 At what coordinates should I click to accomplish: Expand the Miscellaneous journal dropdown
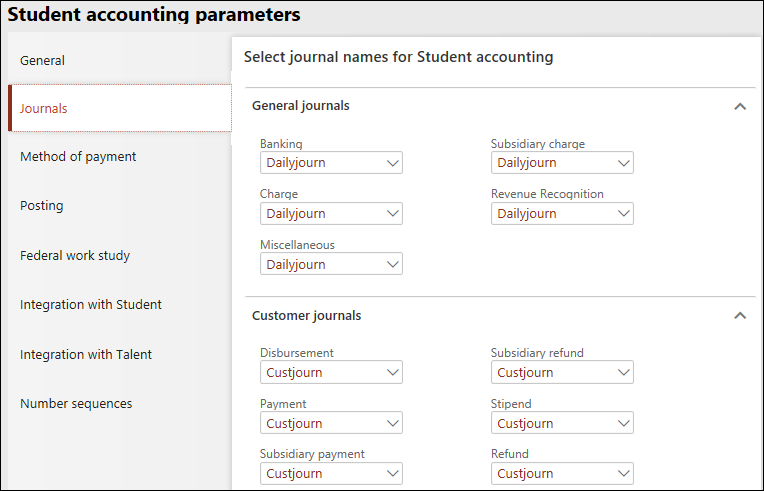pos(391,265)
